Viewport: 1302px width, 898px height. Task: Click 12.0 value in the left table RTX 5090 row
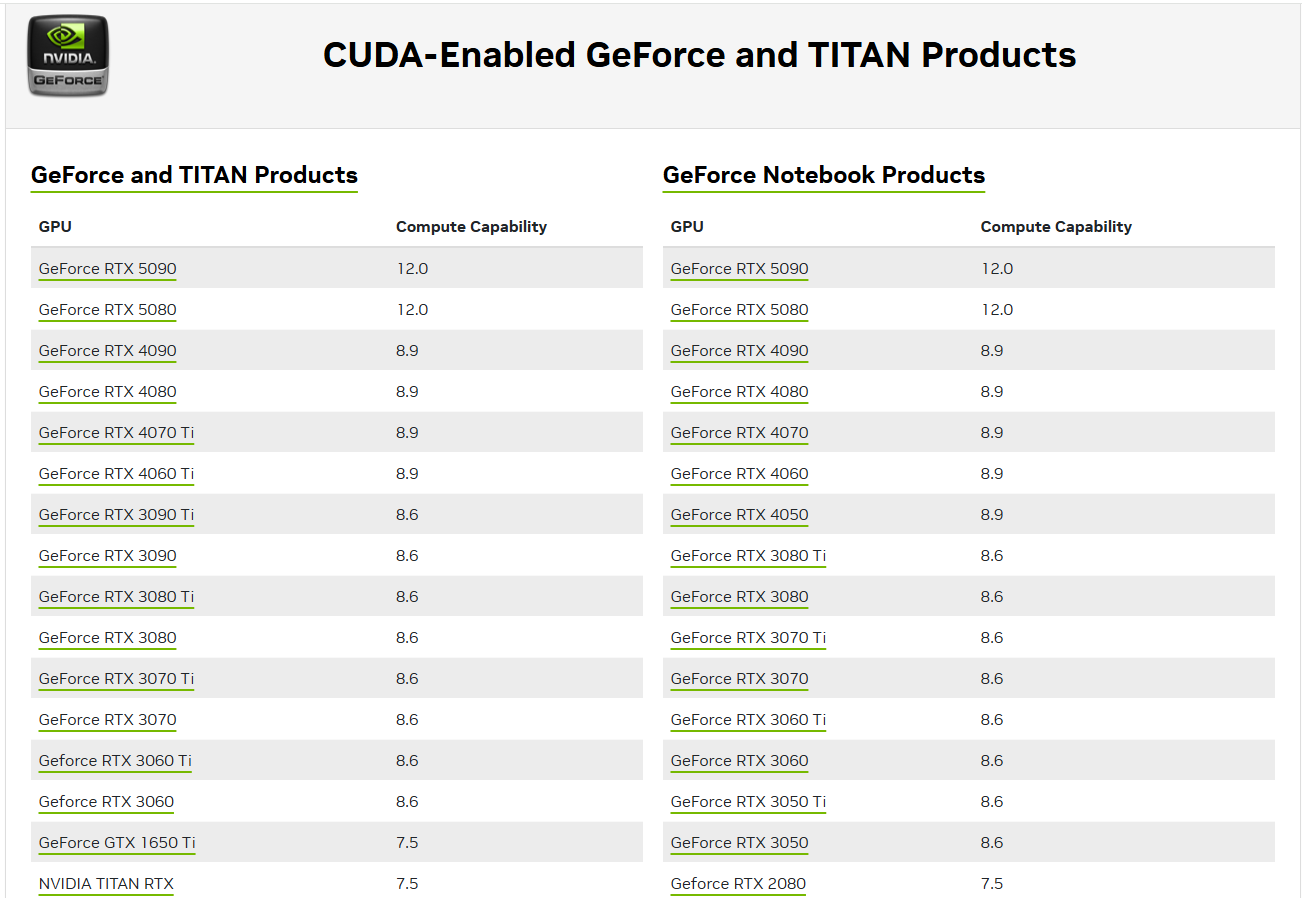(412, 268)
